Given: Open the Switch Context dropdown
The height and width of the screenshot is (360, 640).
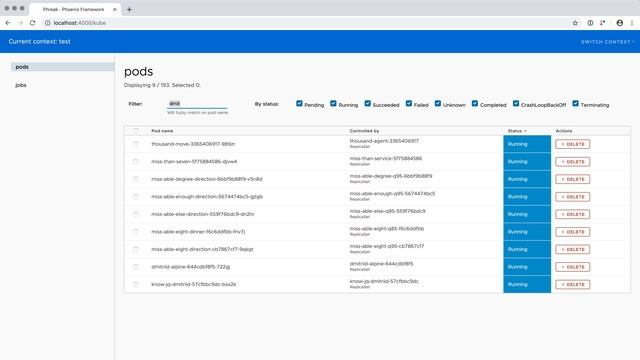Looking at the screenshot, I should 608,42.
